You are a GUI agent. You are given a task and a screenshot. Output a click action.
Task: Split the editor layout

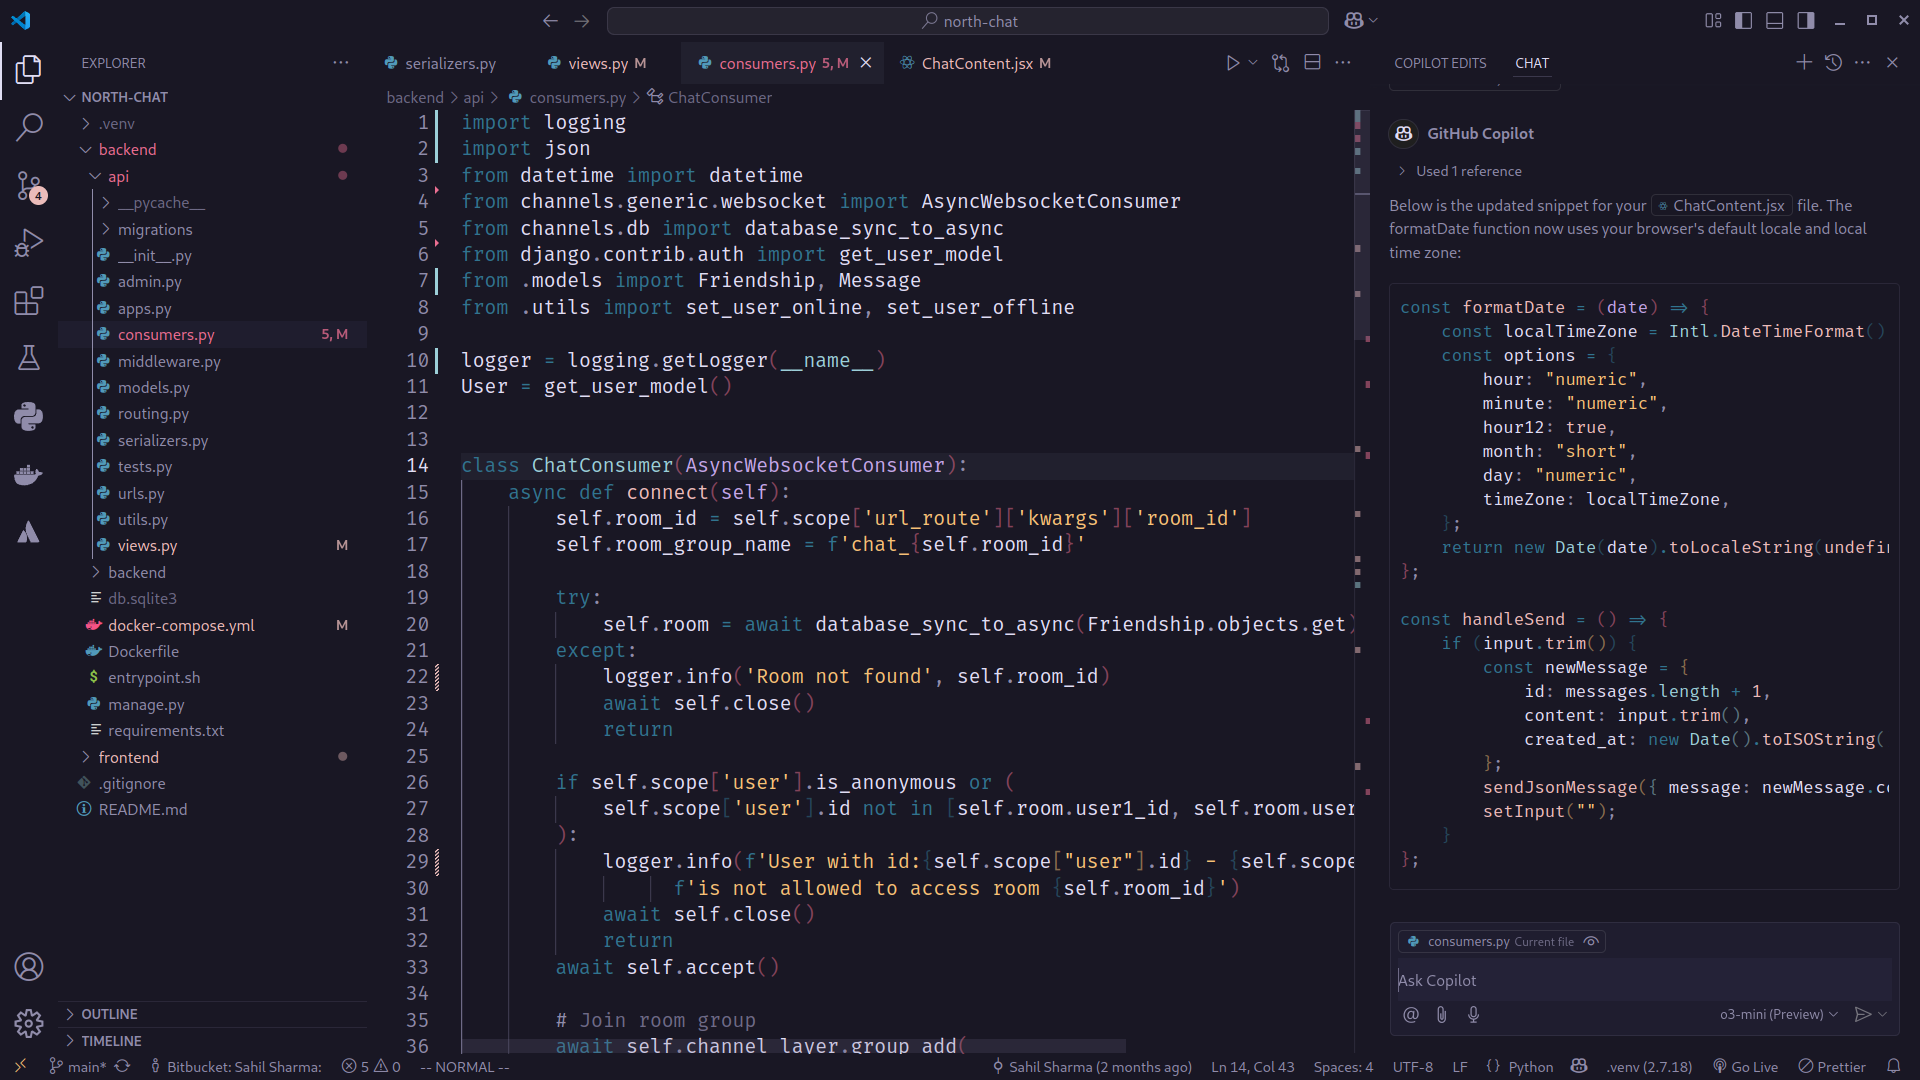(x=1313, y=63)
